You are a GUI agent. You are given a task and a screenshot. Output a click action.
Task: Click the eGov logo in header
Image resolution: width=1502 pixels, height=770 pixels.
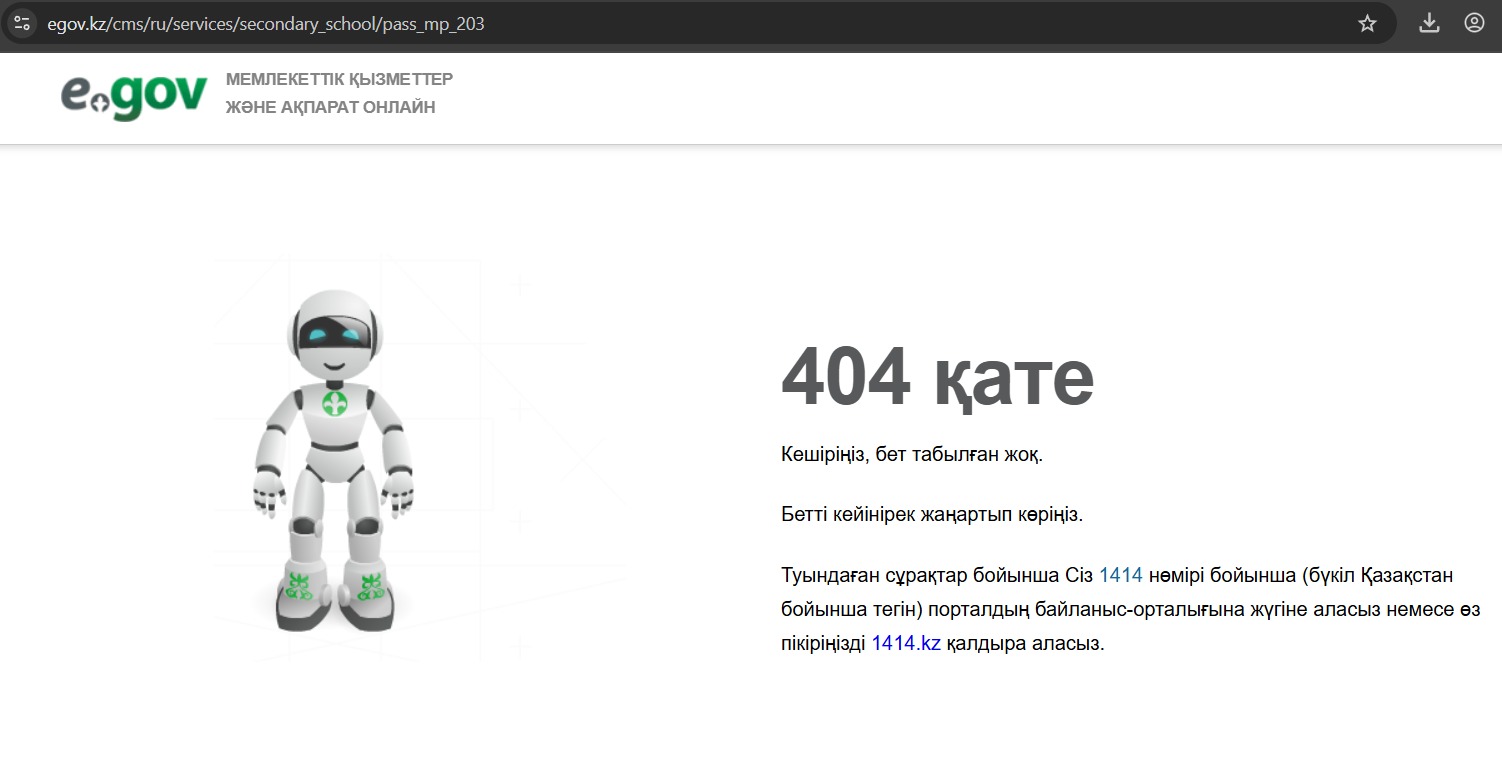(134, 96)
